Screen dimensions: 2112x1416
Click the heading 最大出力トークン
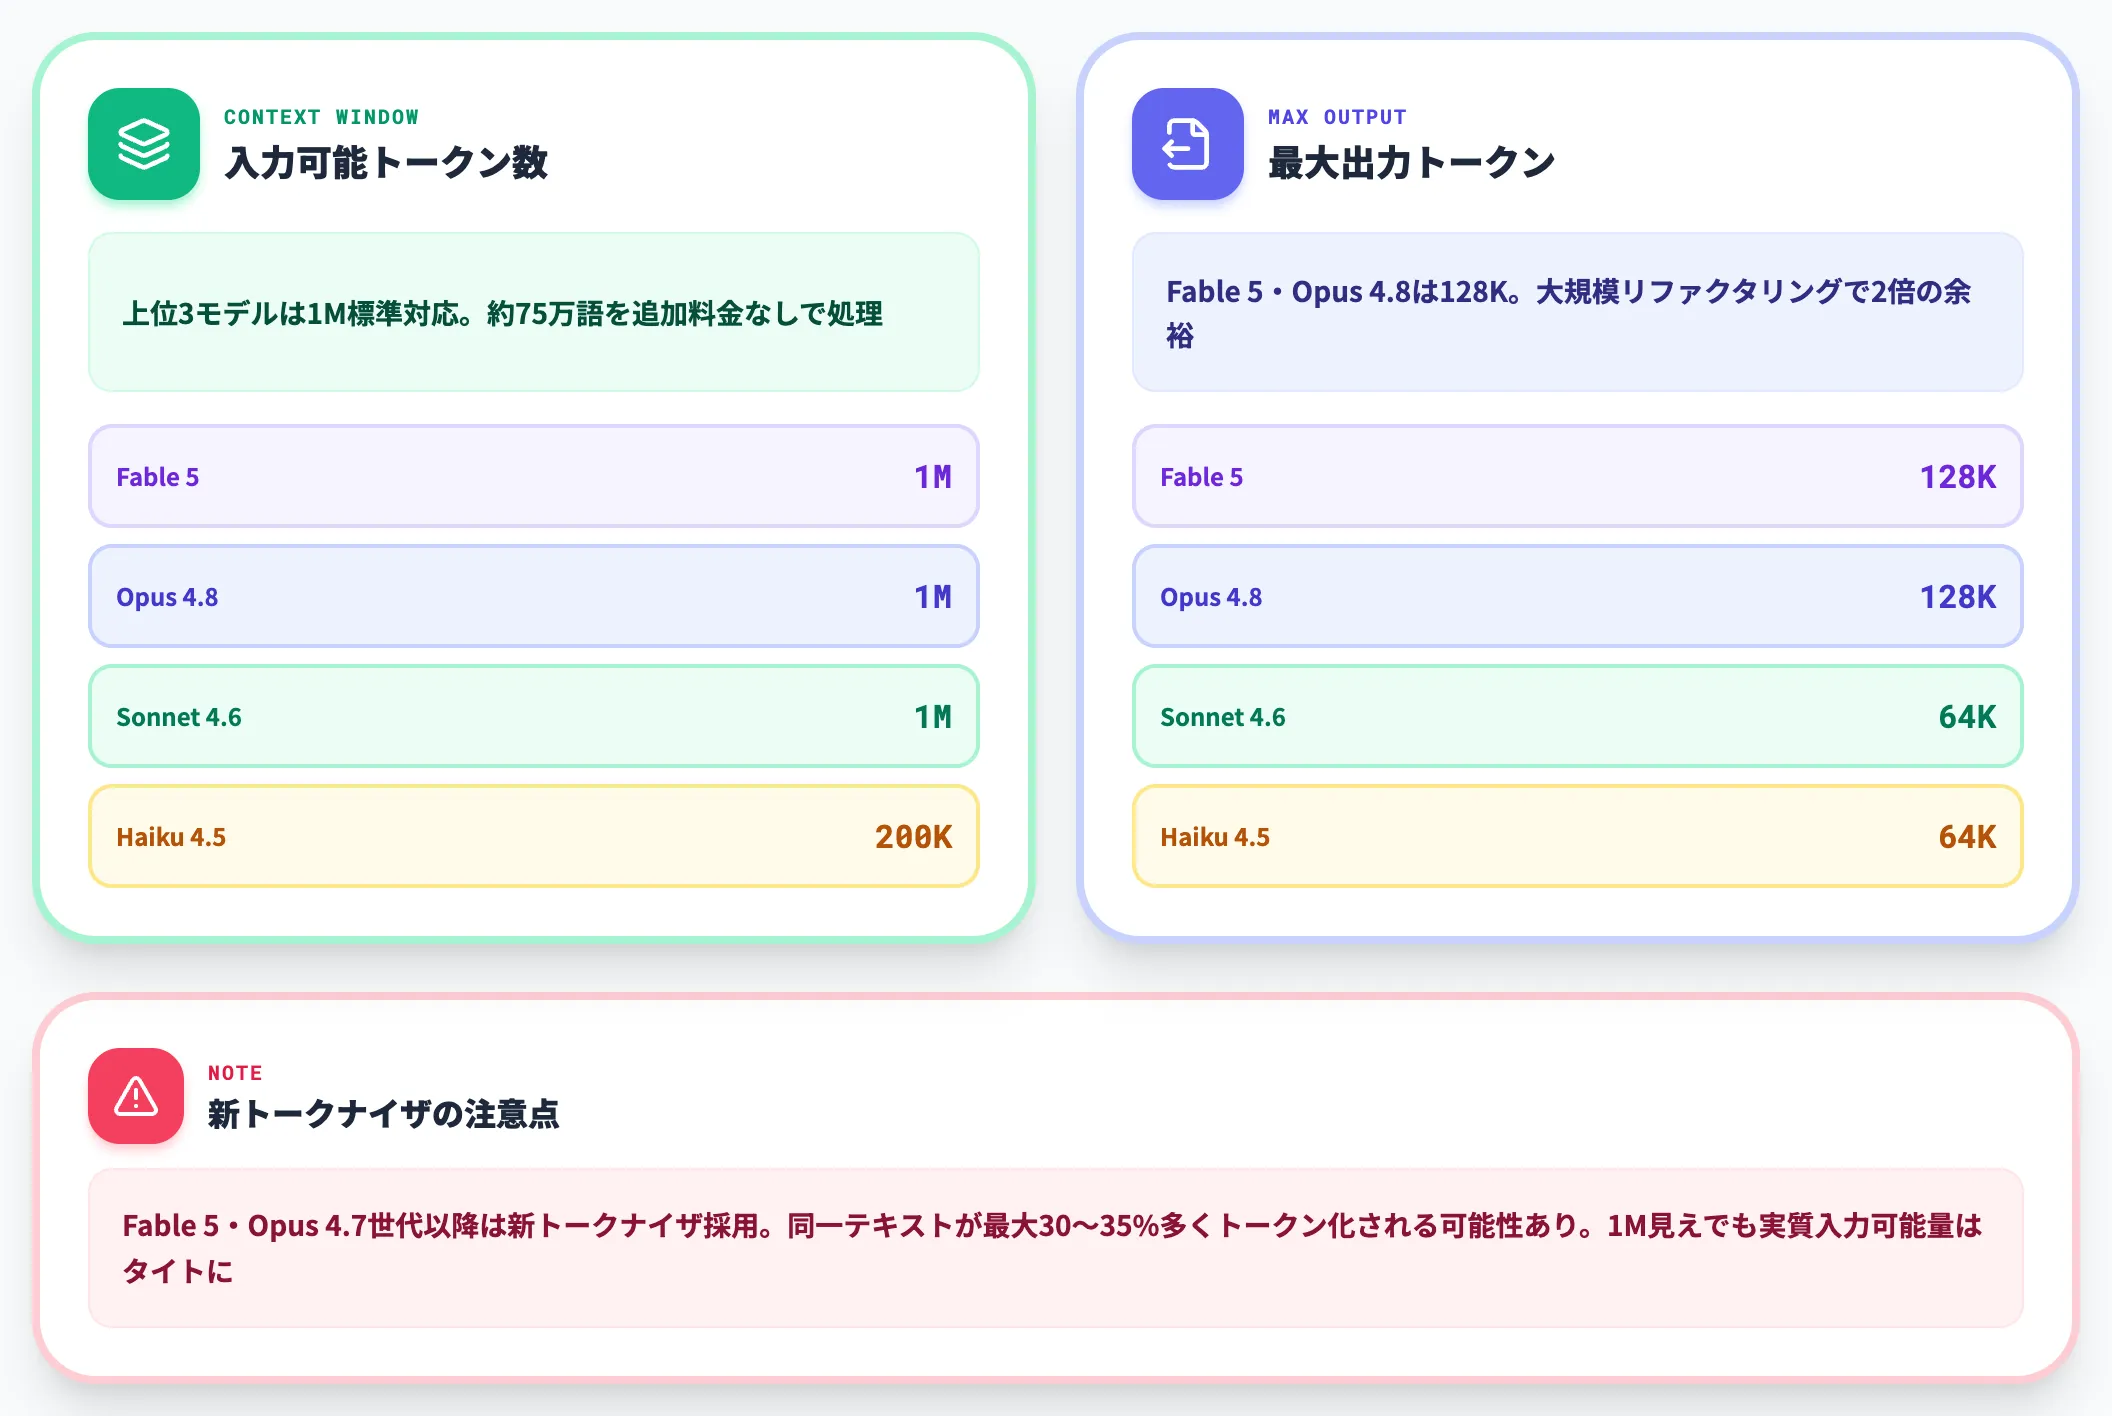pos(1411,163)
